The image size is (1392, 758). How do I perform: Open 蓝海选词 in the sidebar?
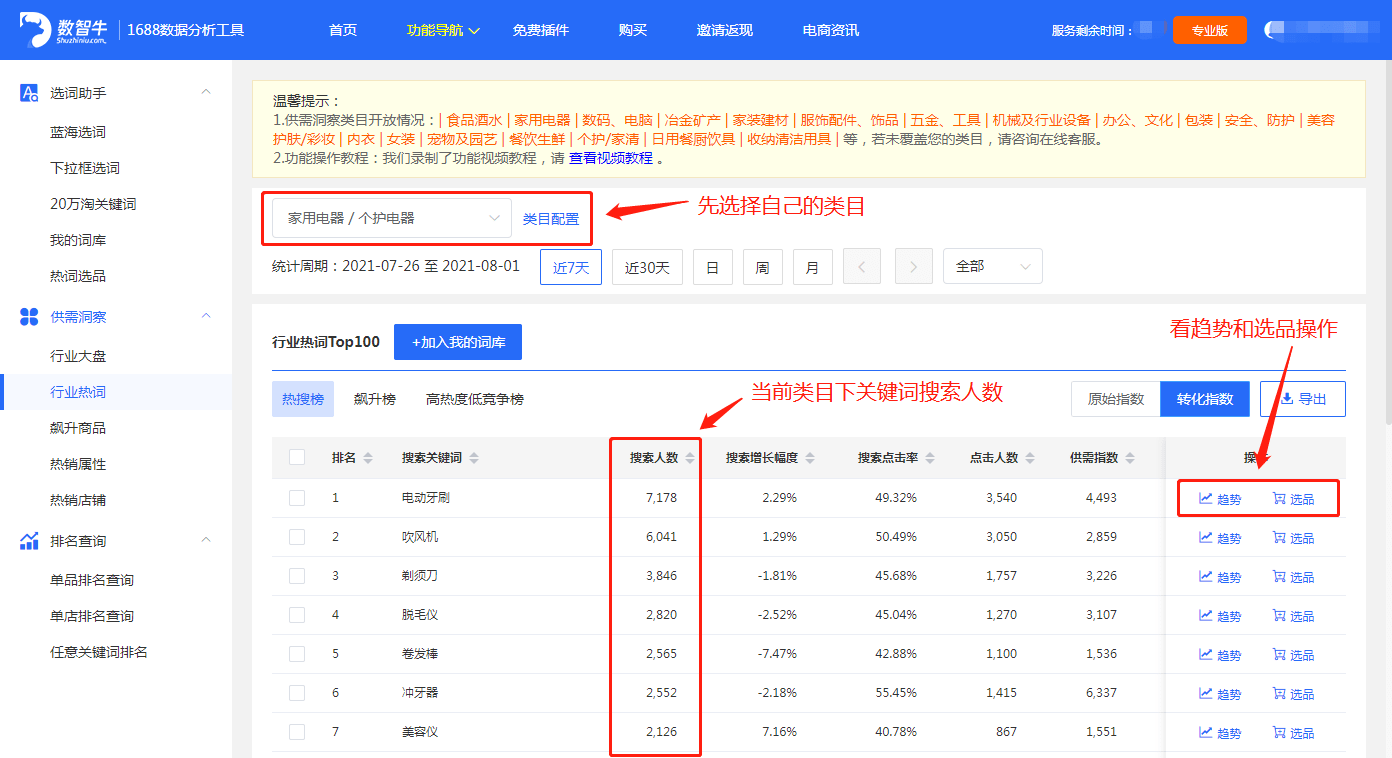[78, 132]
